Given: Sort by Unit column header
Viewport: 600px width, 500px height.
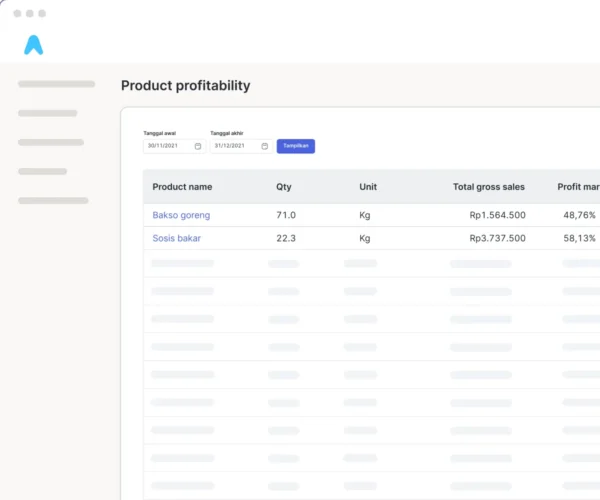Looking at the screenshot, I should [368, 187].
